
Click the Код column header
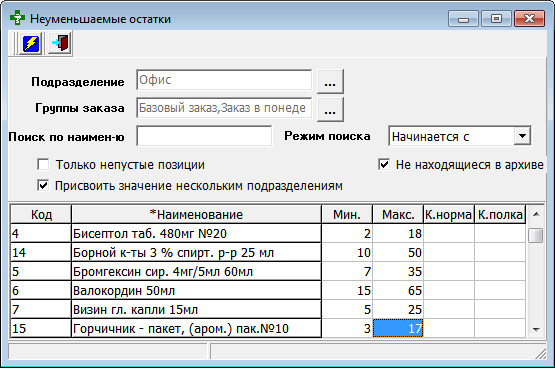tap(41, 214)
